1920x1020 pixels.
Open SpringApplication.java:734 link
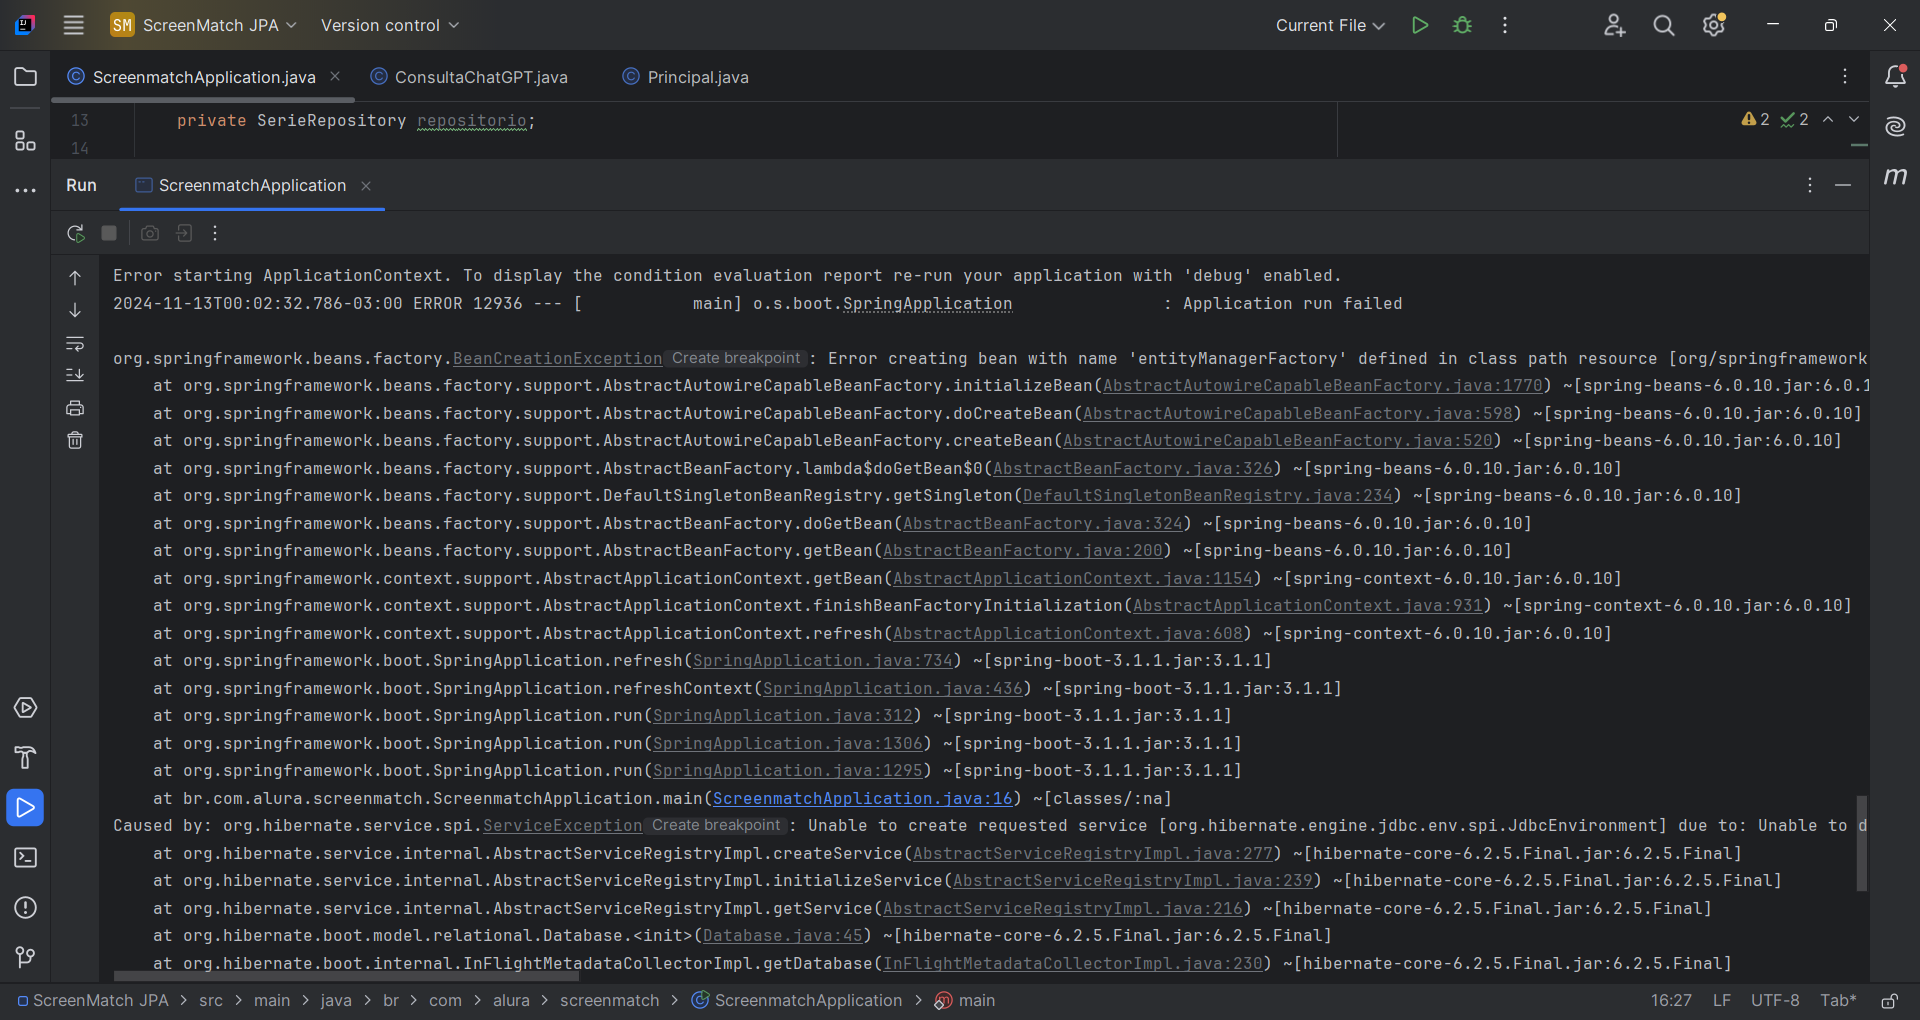click(x=822, y=661)
